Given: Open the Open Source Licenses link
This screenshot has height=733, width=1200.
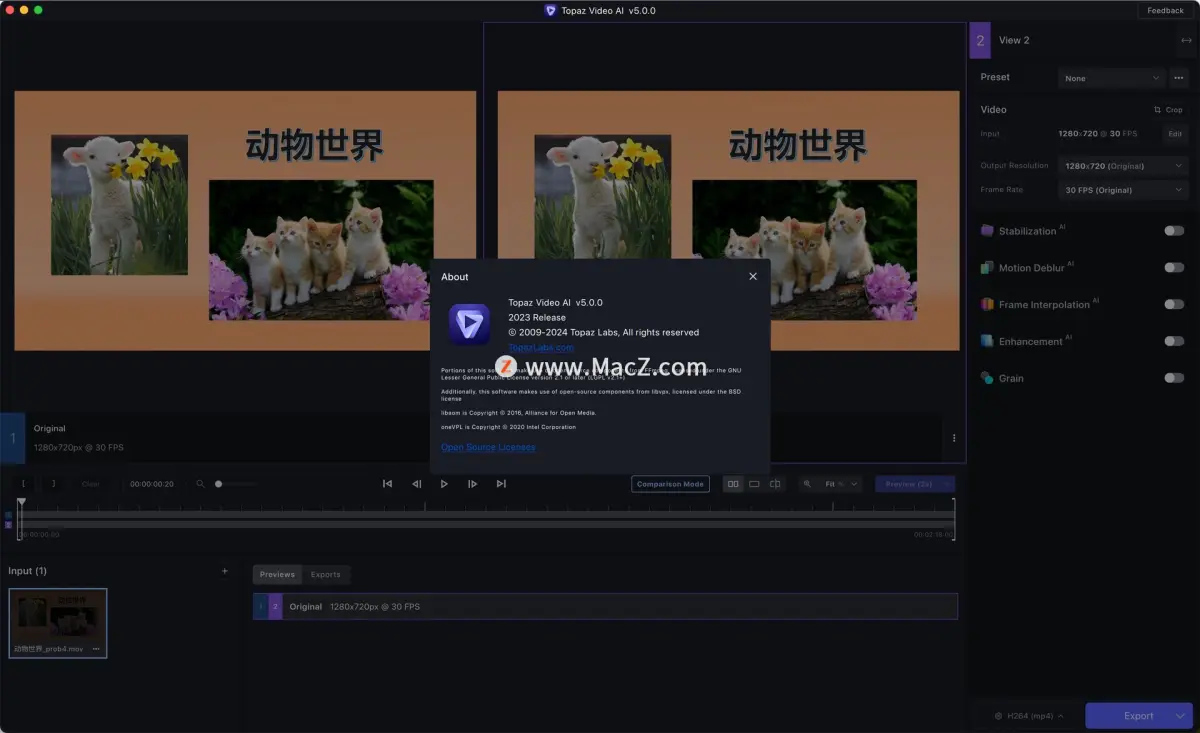Looking at the screenshot, I should tap(488, 447).
